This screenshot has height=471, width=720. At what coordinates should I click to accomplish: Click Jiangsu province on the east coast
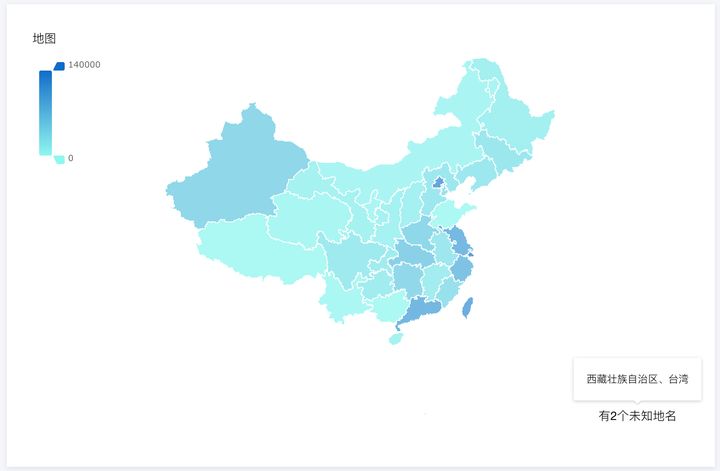point(459,240)
